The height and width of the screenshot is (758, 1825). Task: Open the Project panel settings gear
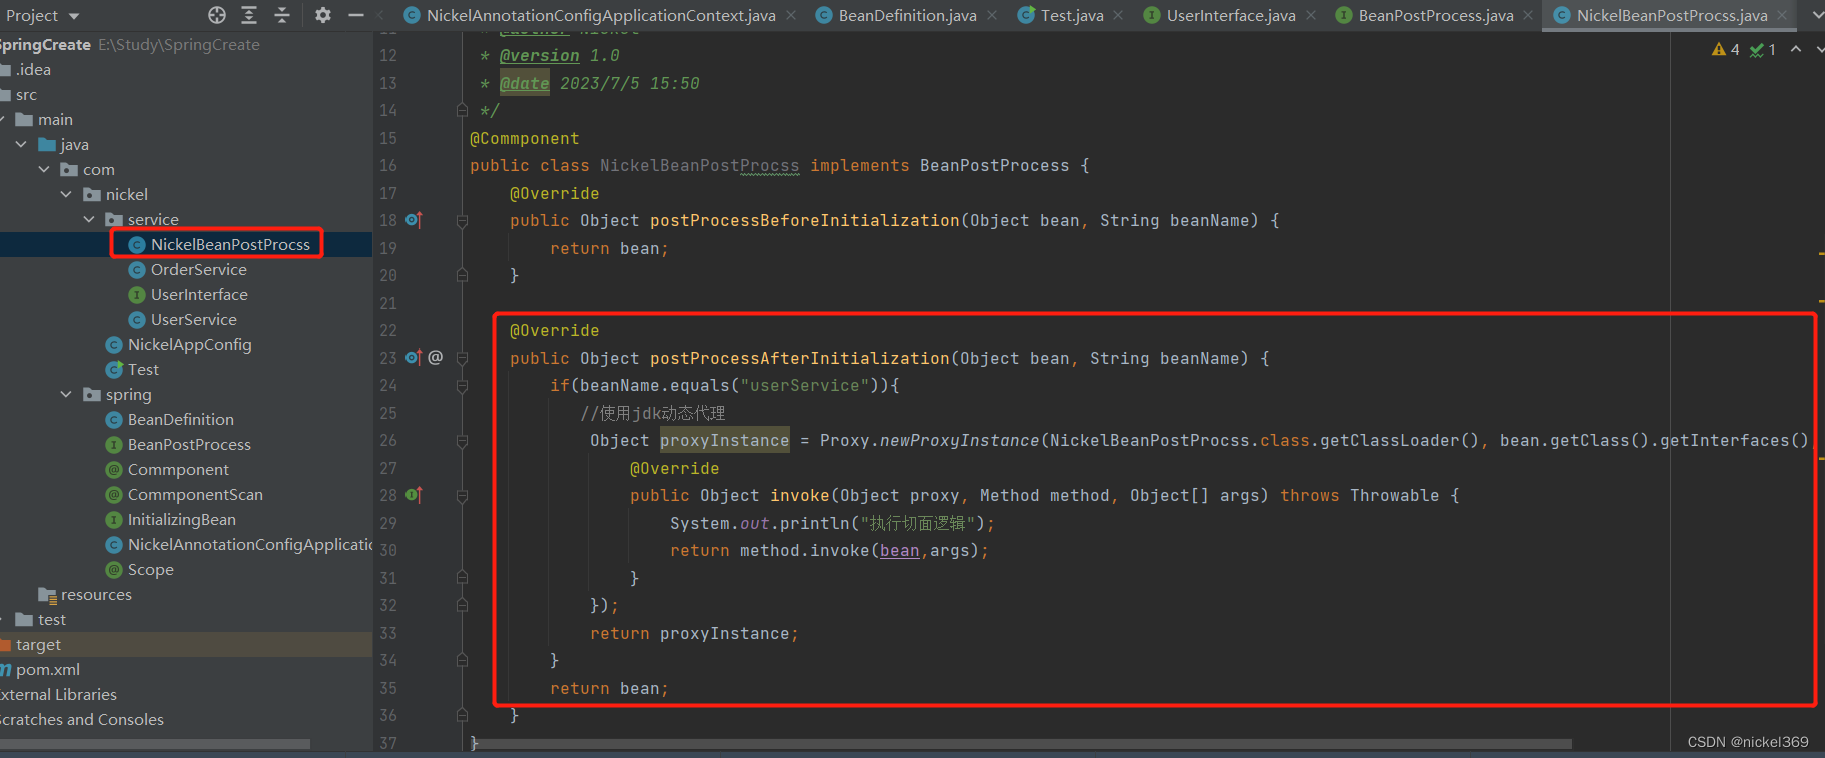click(322, 15)
